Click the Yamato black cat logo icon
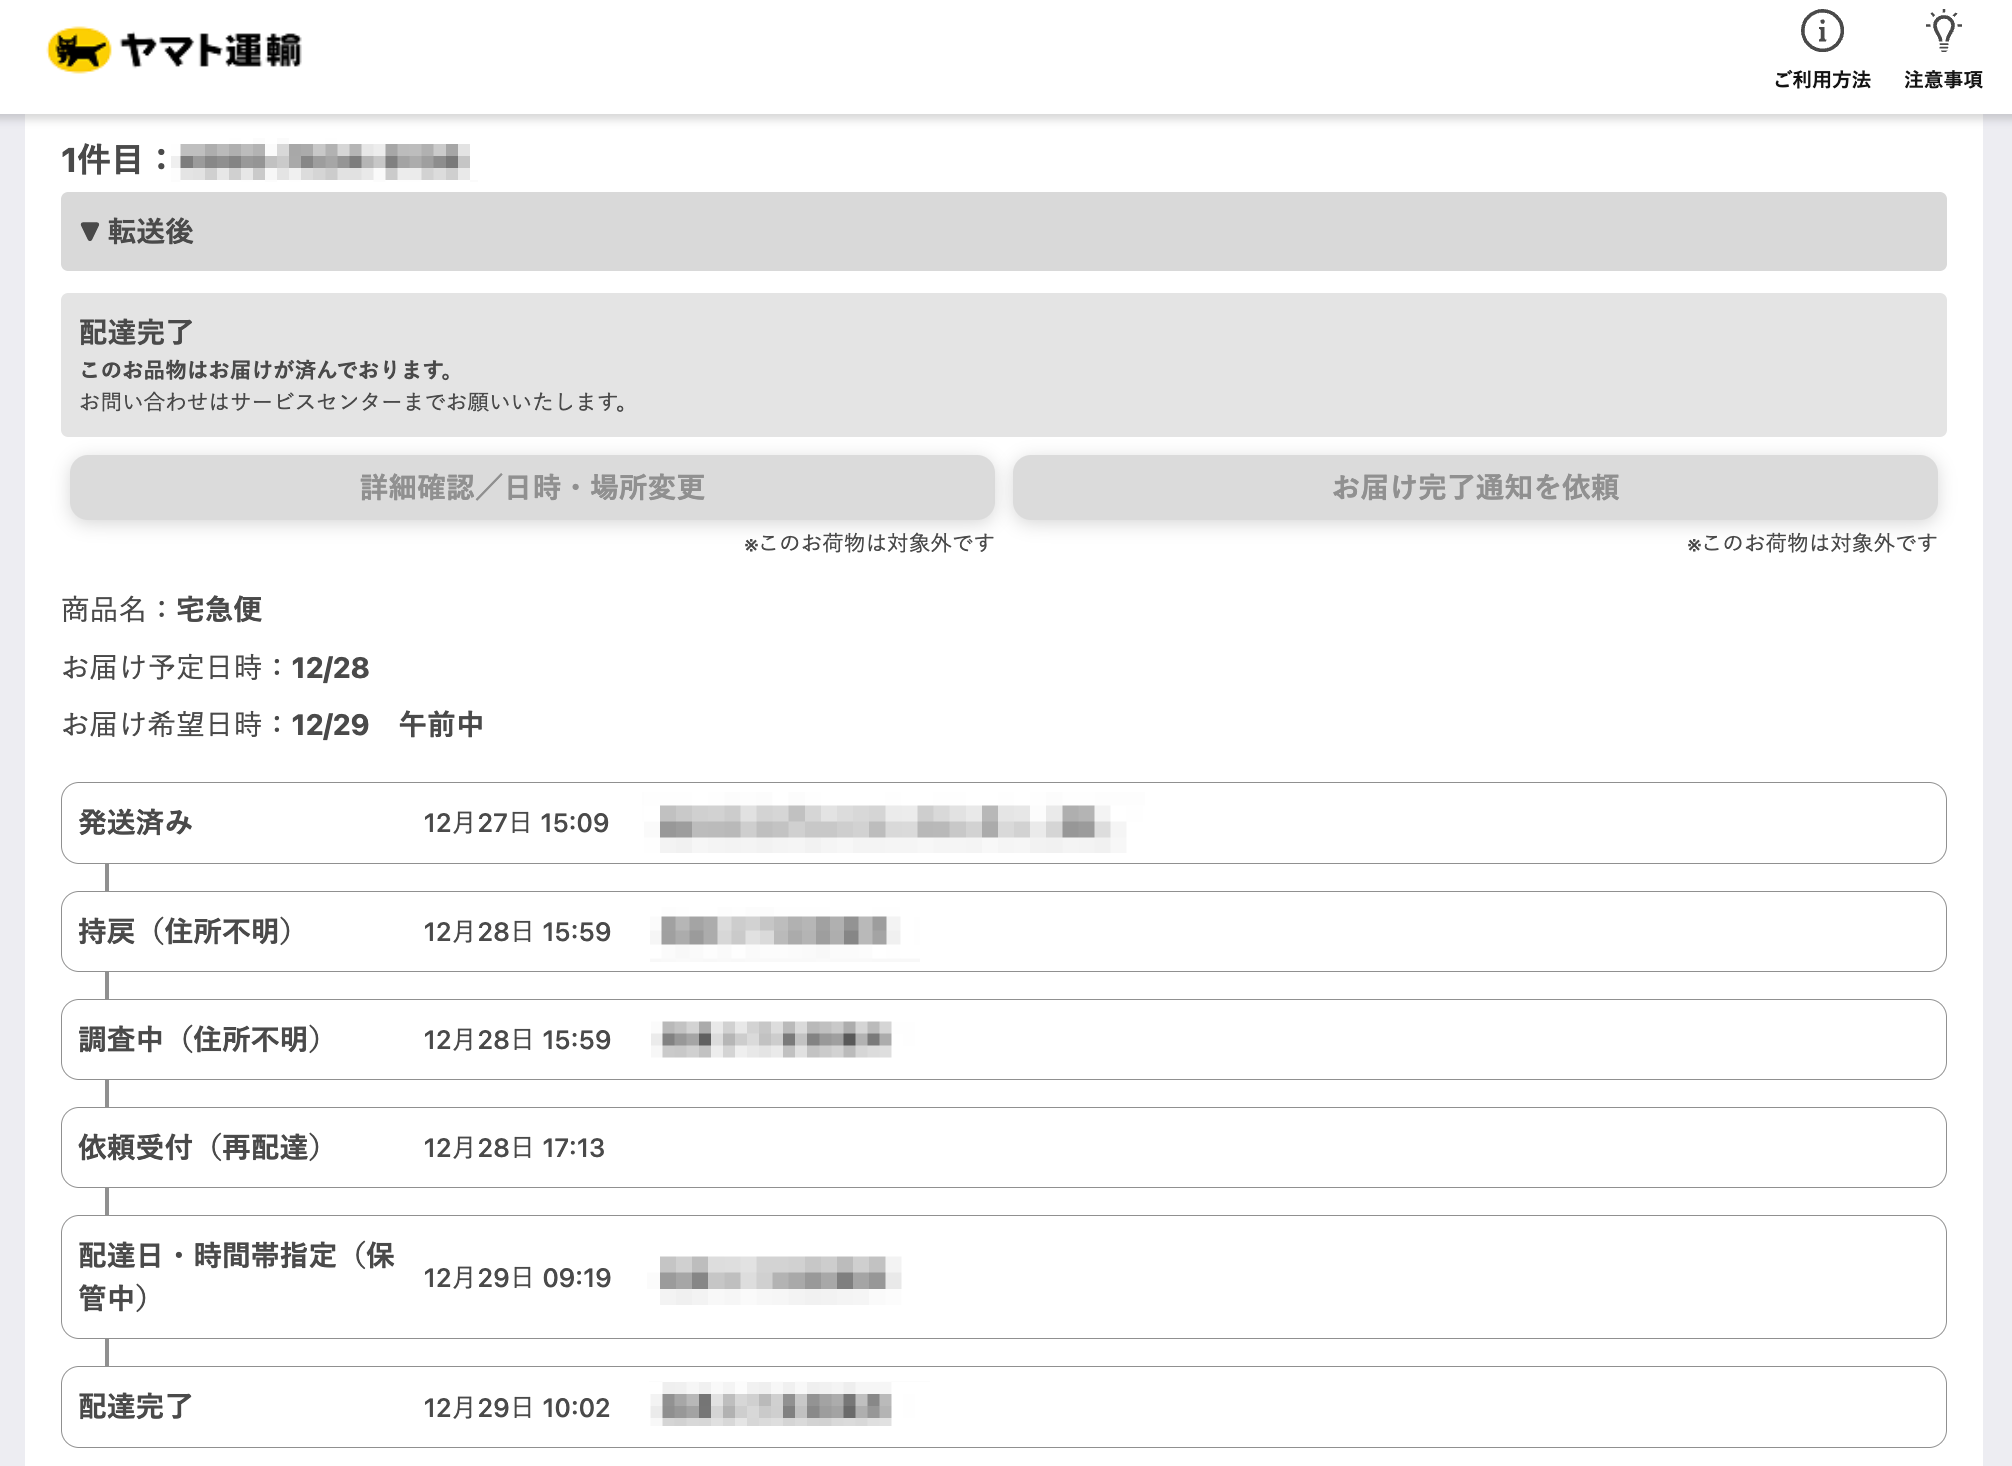The image size is (2012, 1466). tap(79, 50)
